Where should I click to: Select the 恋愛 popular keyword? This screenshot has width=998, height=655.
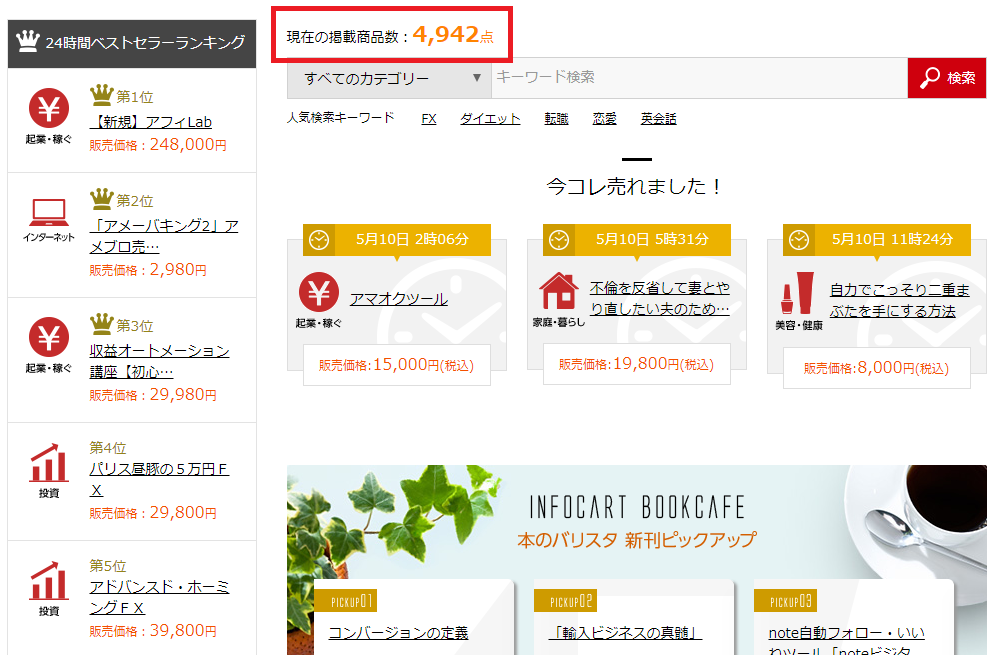click(x=605, y=118)
